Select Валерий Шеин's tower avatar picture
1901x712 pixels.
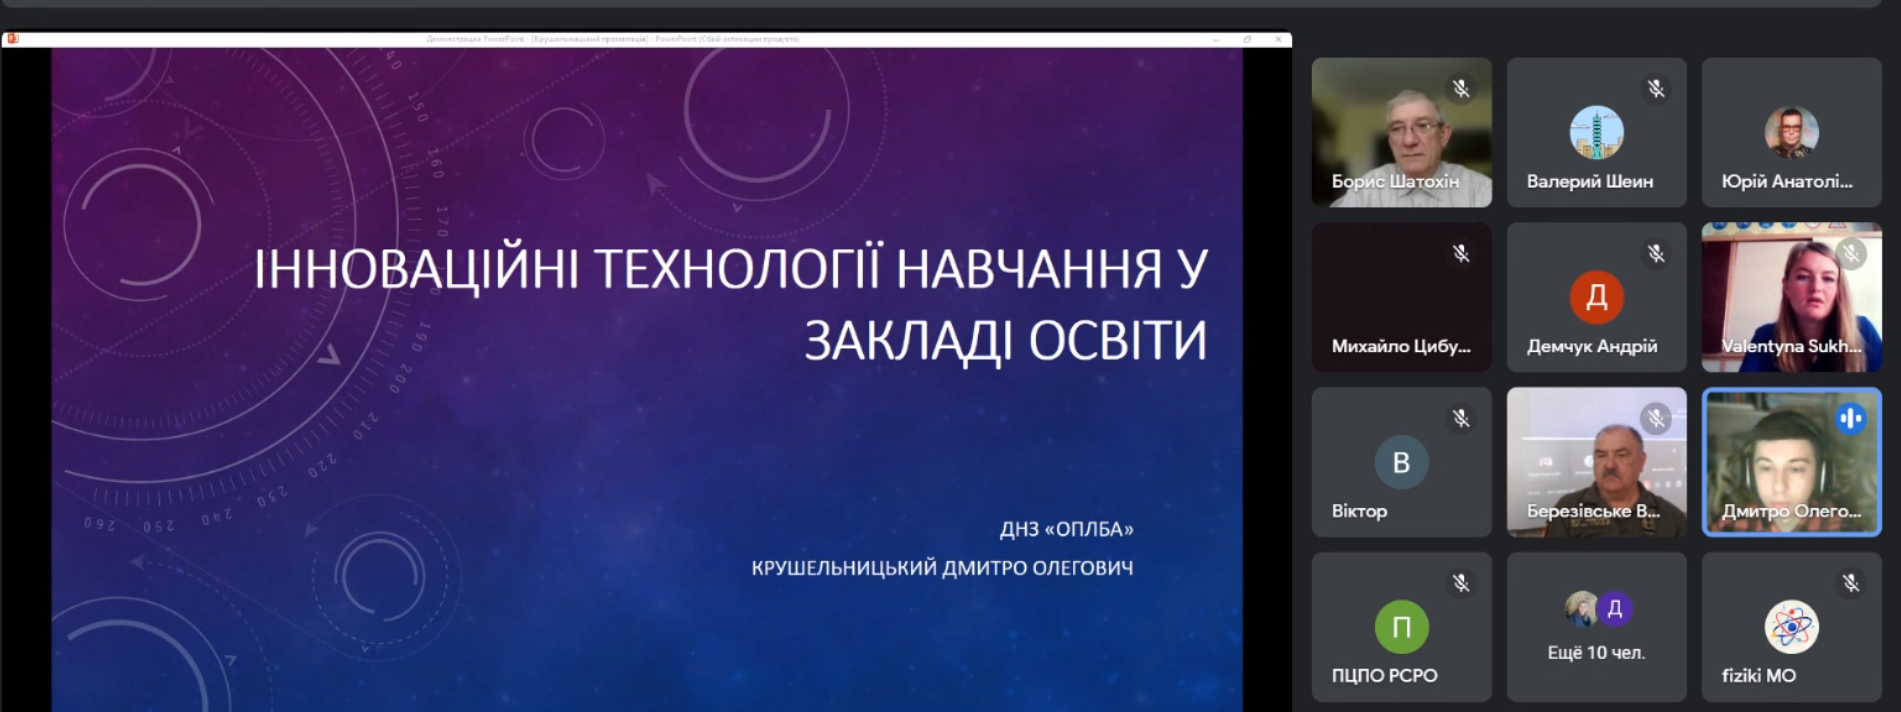click(x=1596, y=132)
